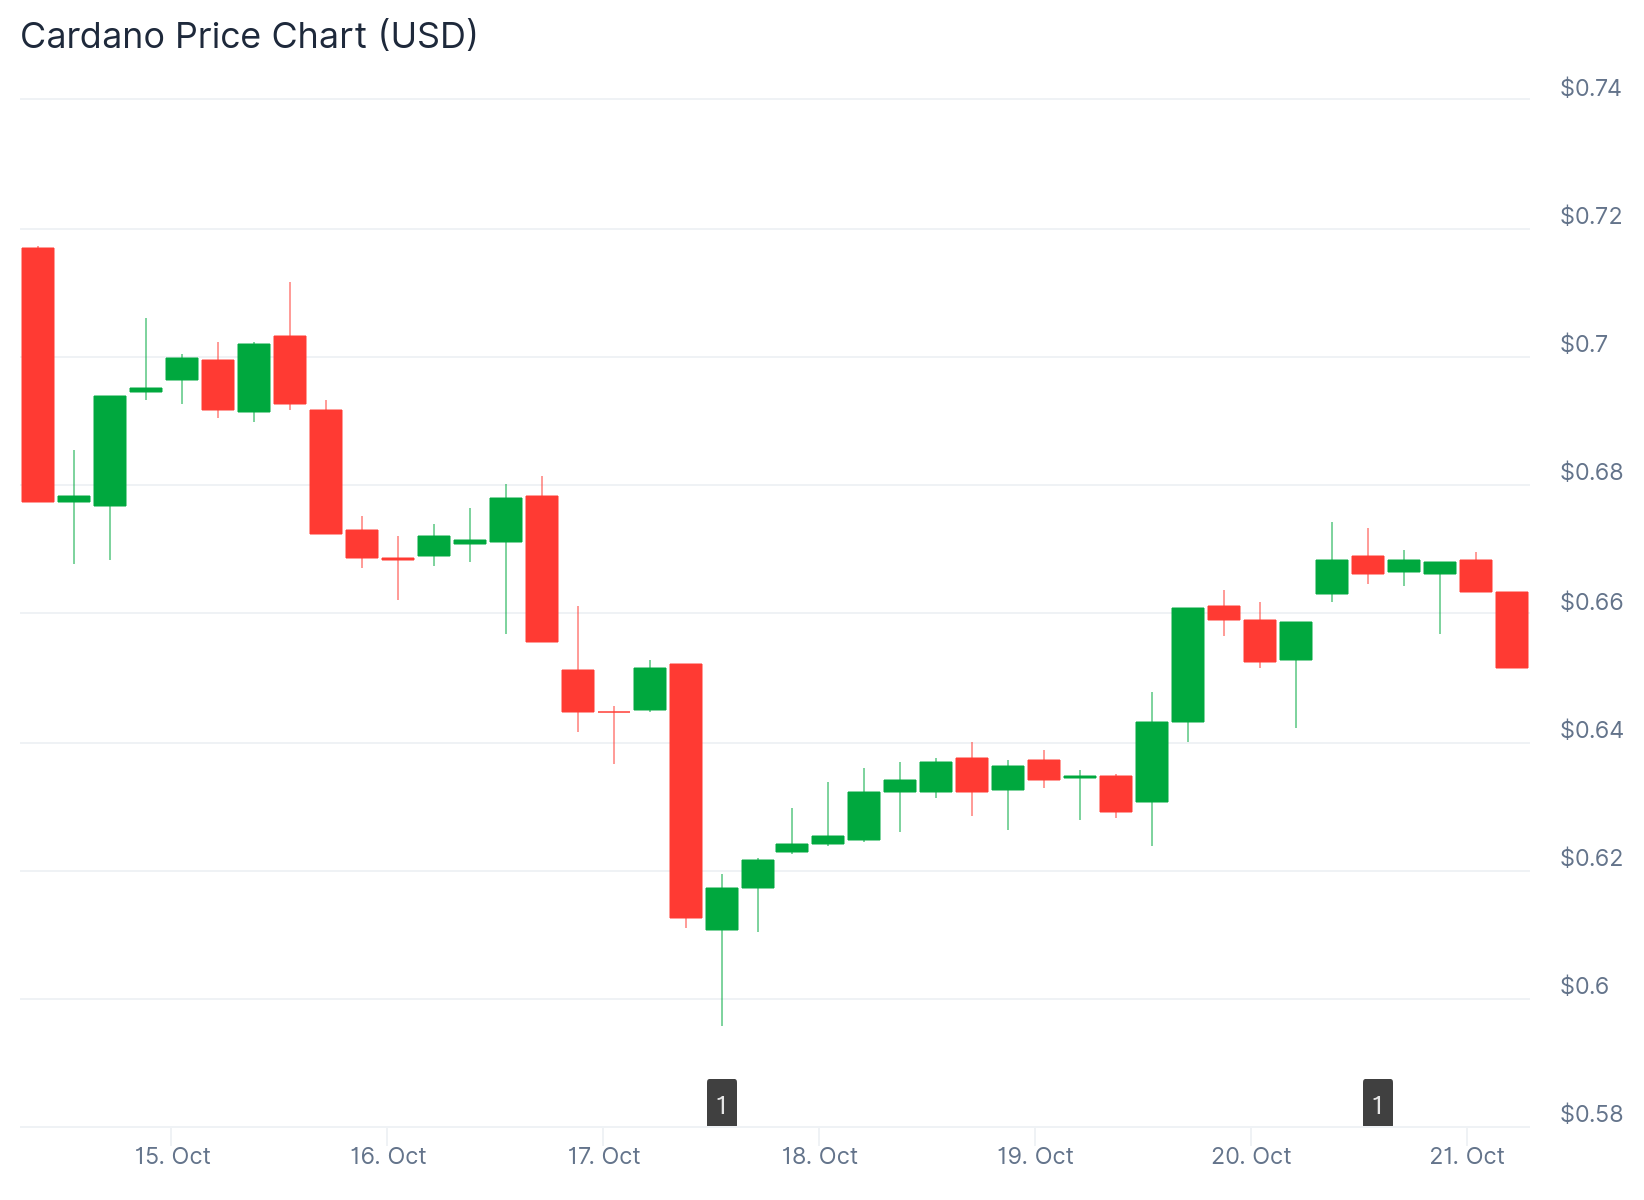This screenshot has width=1644, height=1200.
Task: Click the $0.58 price axis label
Action: click(1590, 1114)
